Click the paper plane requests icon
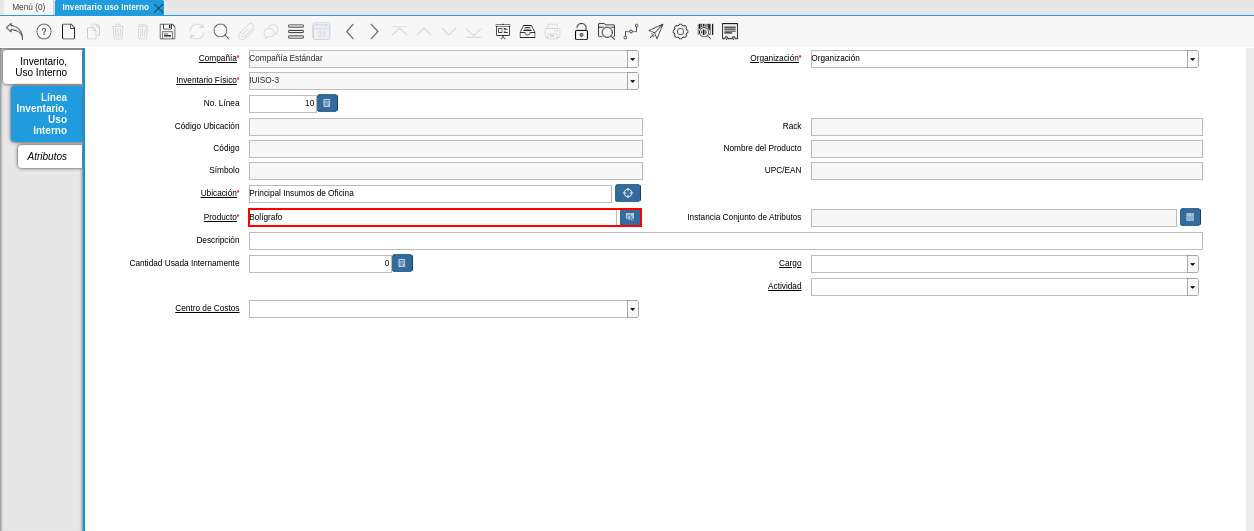1254x531 pixels. point(655,31)
